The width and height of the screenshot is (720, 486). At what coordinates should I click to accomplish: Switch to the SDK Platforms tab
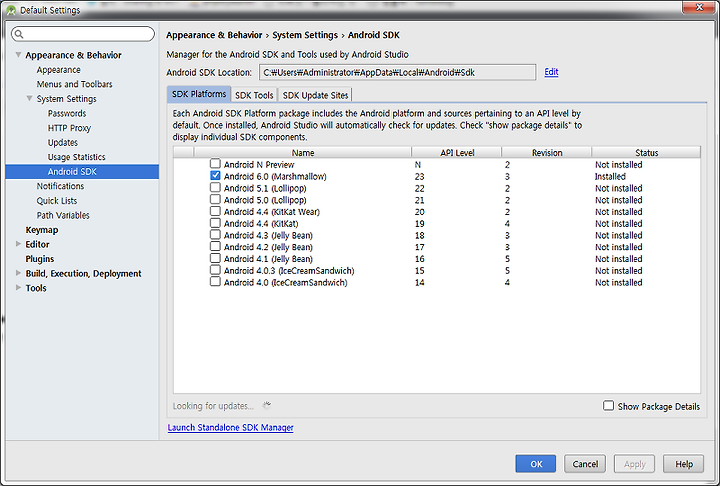[x=199, y=94]
